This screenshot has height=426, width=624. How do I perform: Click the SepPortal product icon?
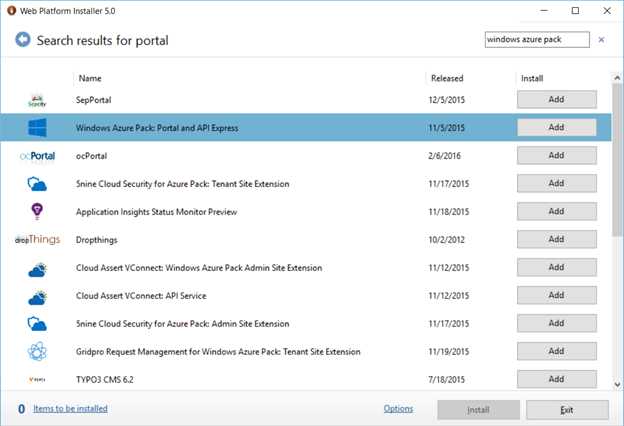click(37, 100)
